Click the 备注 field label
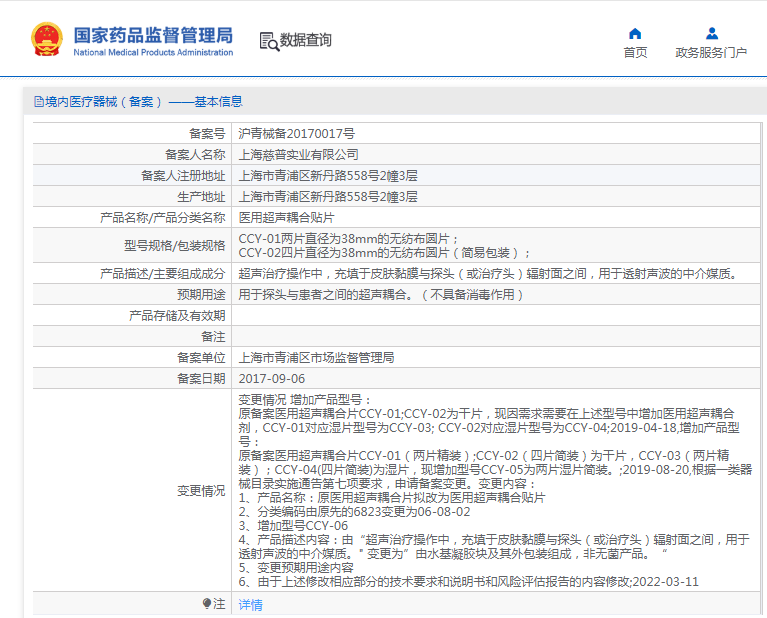 pos(213,337)
